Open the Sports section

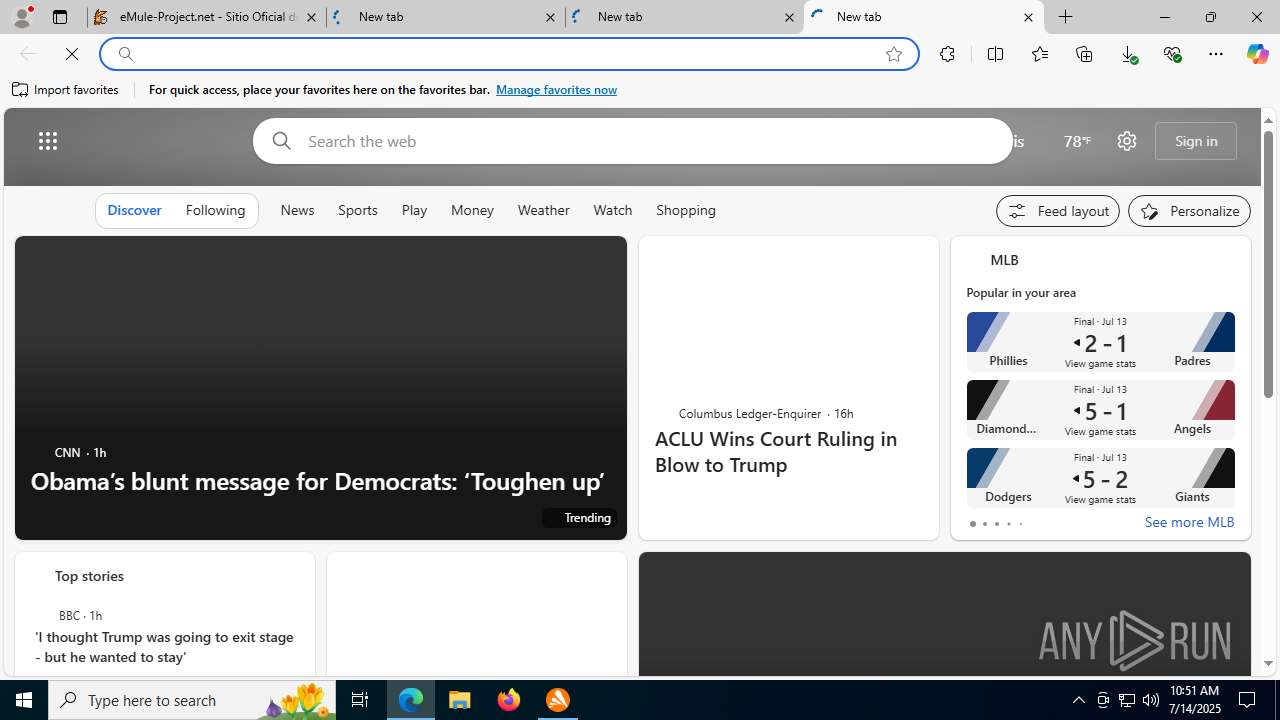coord(358,210)
